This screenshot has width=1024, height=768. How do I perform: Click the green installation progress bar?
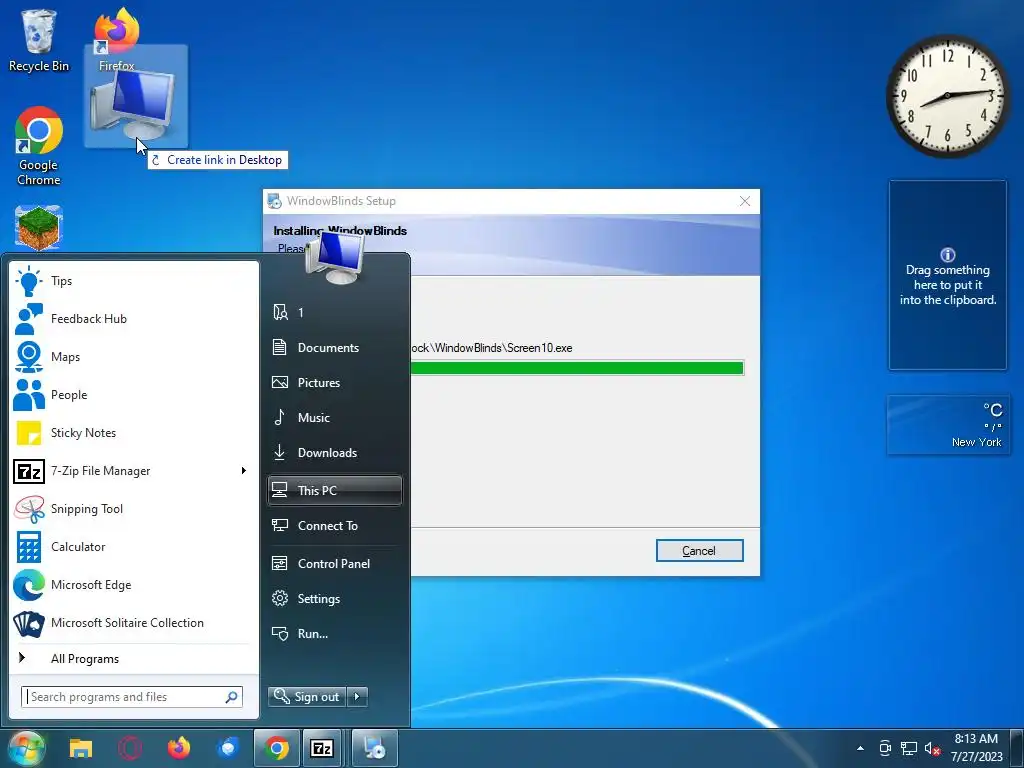coord(577,368)
